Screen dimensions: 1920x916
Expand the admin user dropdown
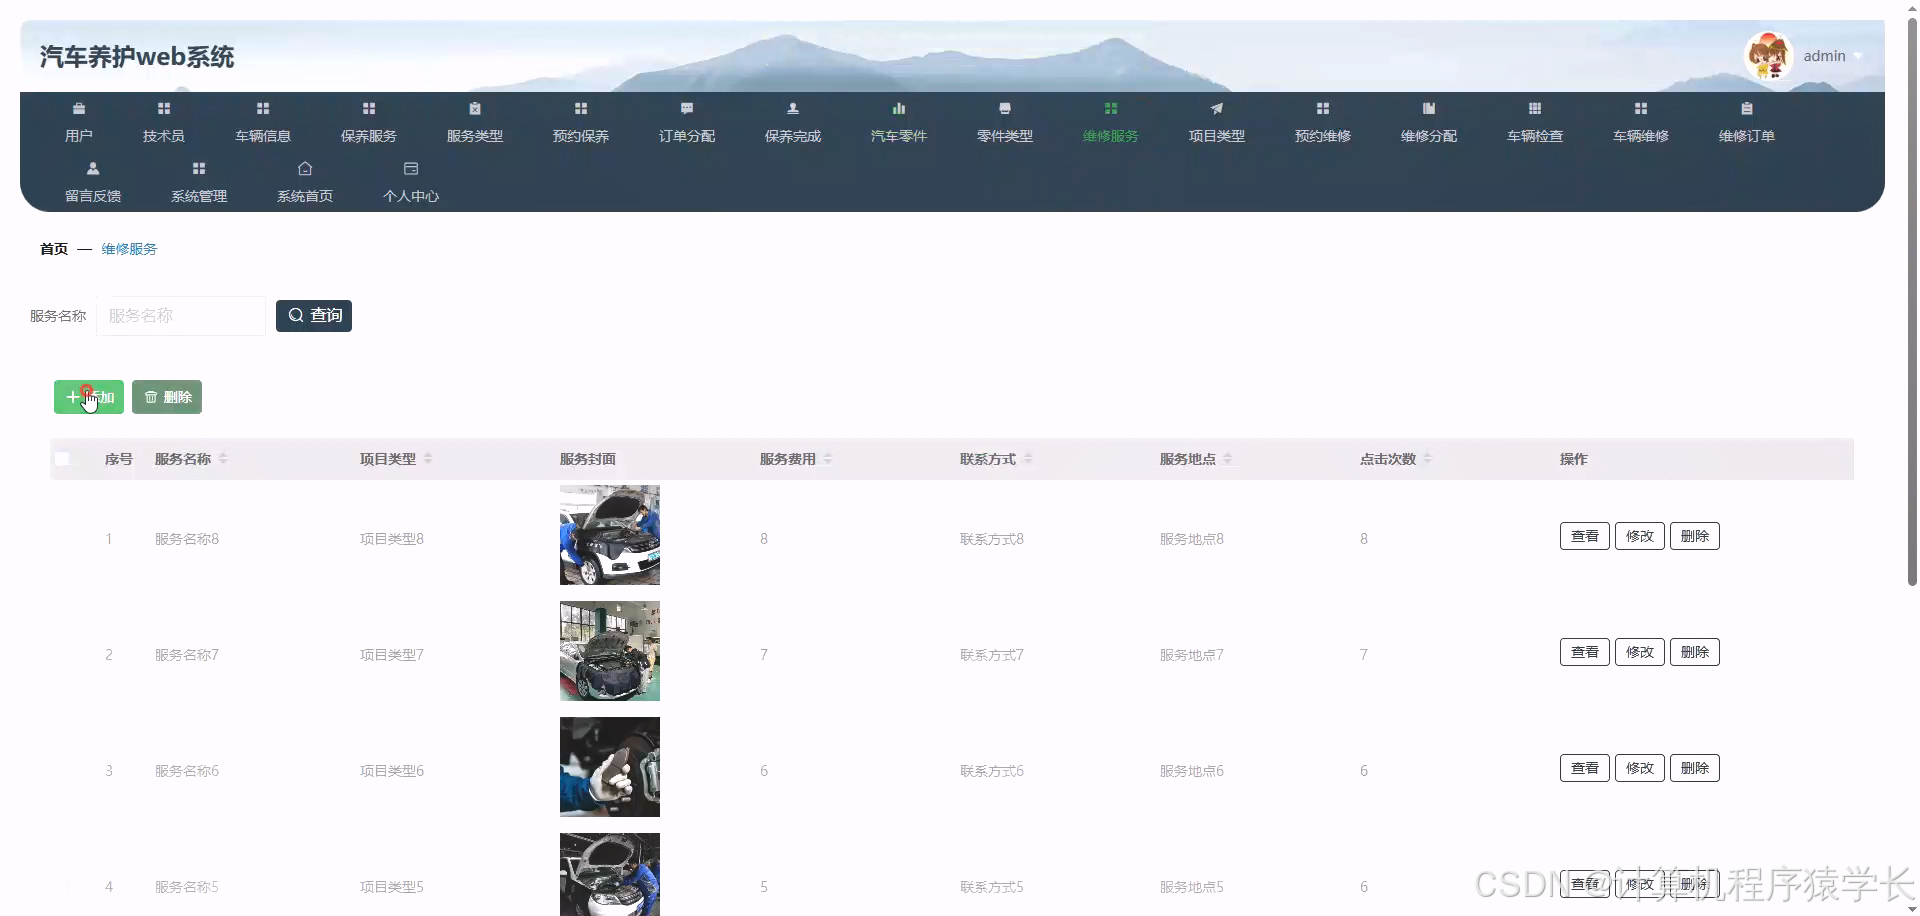point(1858,56)
